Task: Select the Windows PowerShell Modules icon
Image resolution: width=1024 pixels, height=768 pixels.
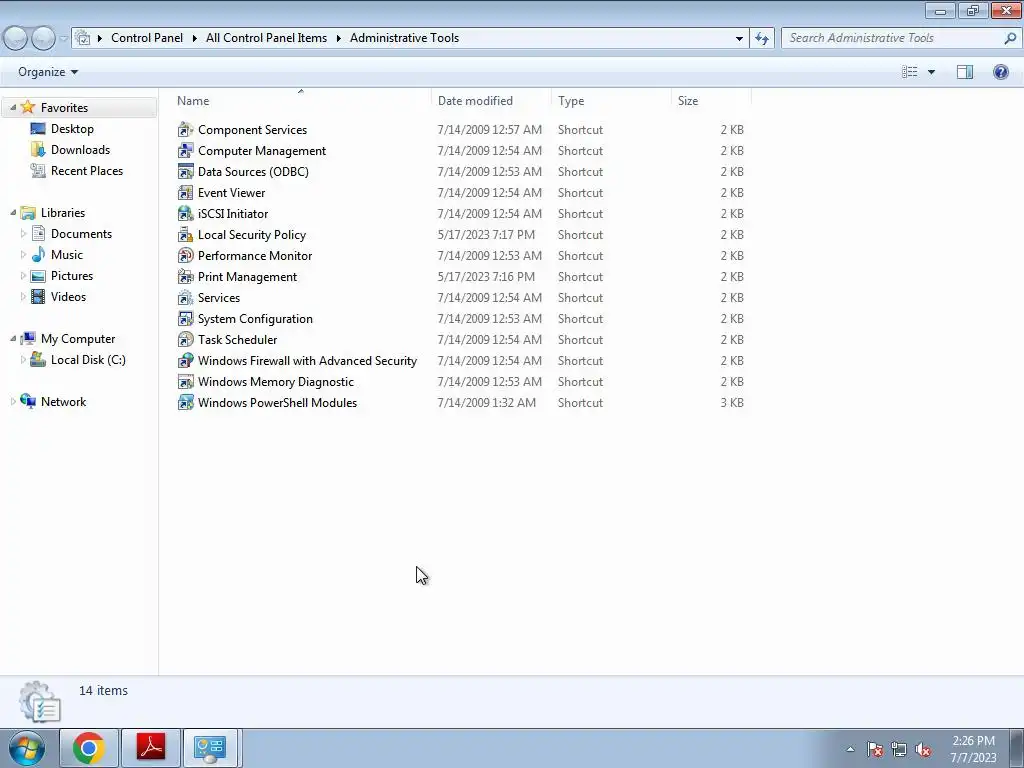Action: click(x=185, y=402)
